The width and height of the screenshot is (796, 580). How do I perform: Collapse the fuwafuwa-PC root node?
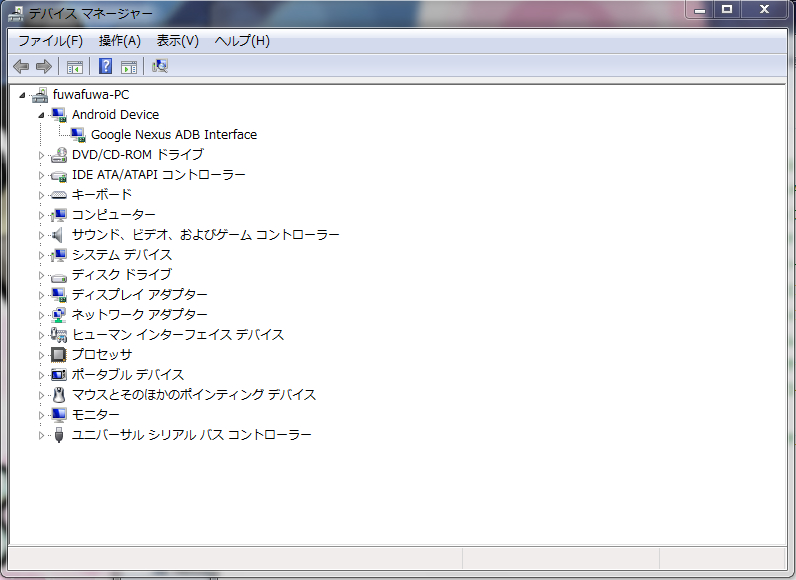tap(22, 95)
